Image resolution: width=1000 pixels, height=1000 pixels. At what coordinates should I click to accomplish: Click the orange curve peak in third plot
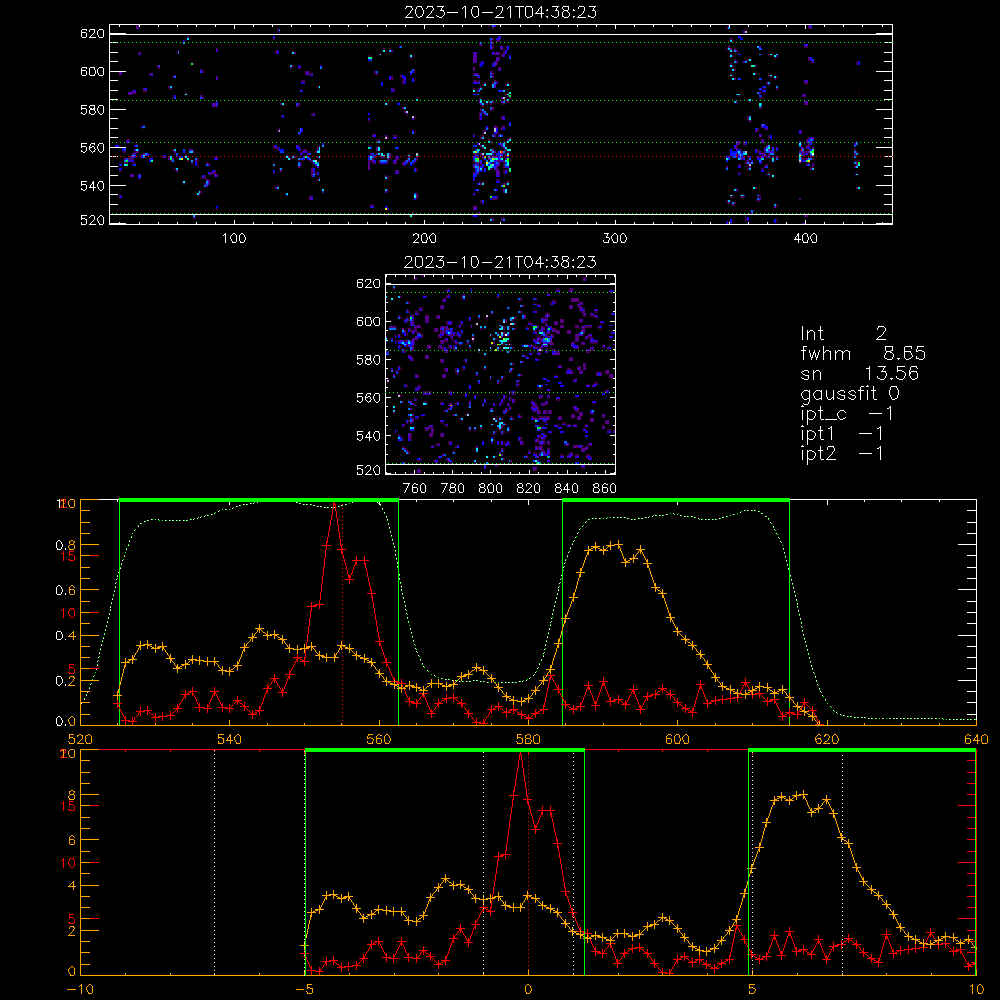click(x=617, y=544)
